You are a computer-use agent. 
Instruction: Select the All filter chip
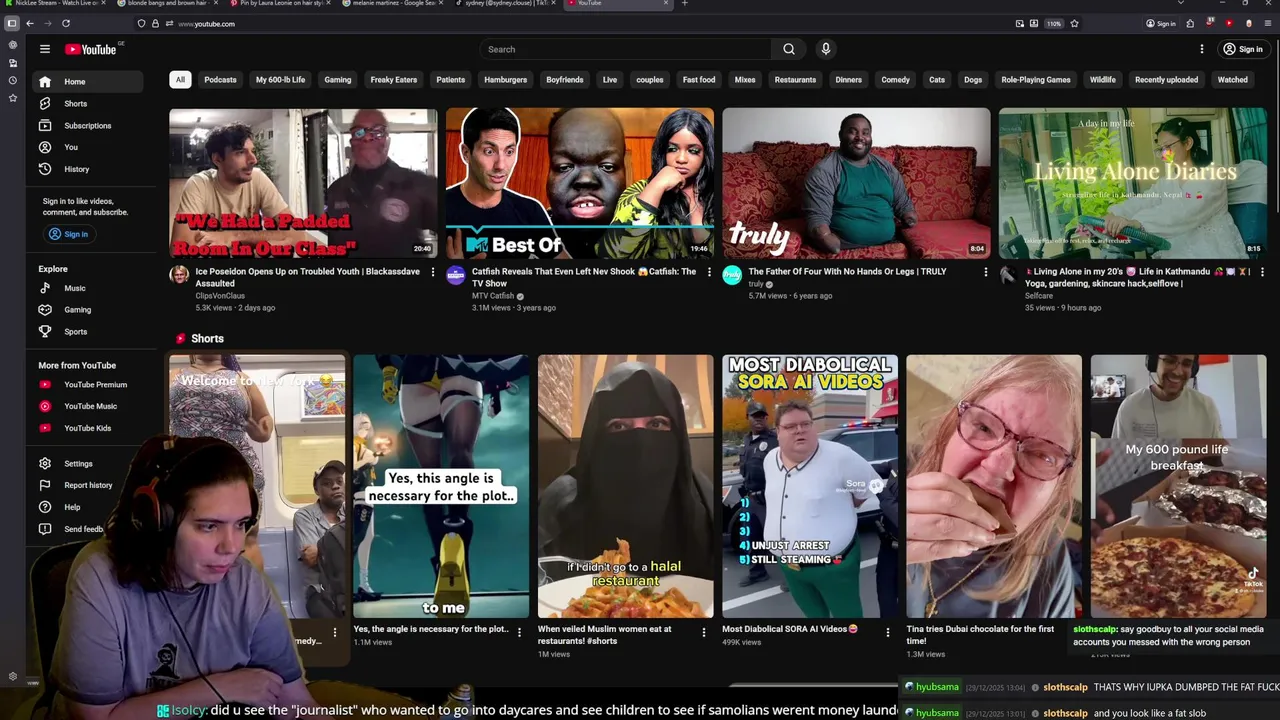click(180, 80)
